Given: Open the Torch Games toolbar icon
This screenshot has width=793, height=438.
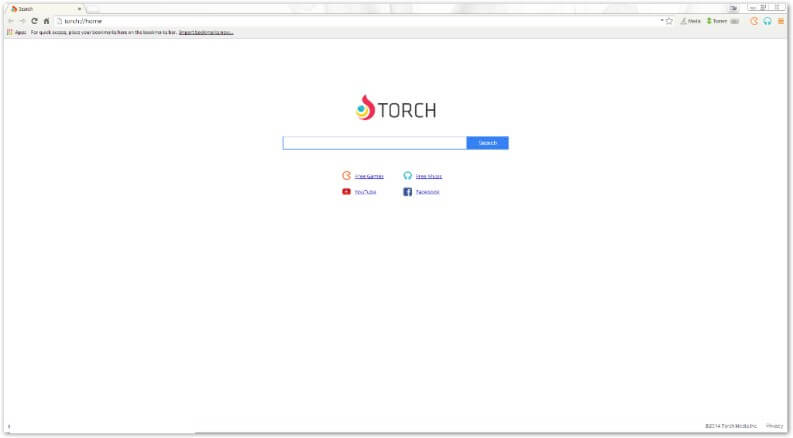Looking at the screenshot, I should click(x=754, y=21).
